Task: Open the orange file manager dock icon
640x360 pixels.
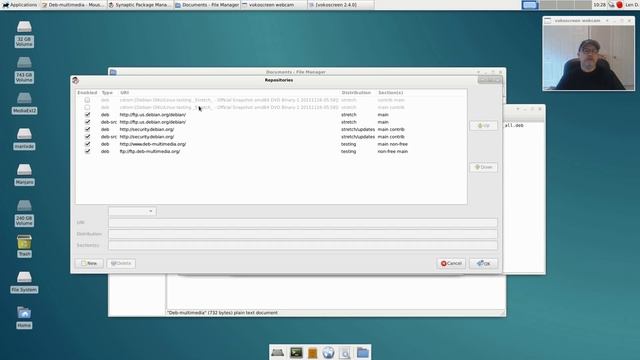Action: pos(312,352)
